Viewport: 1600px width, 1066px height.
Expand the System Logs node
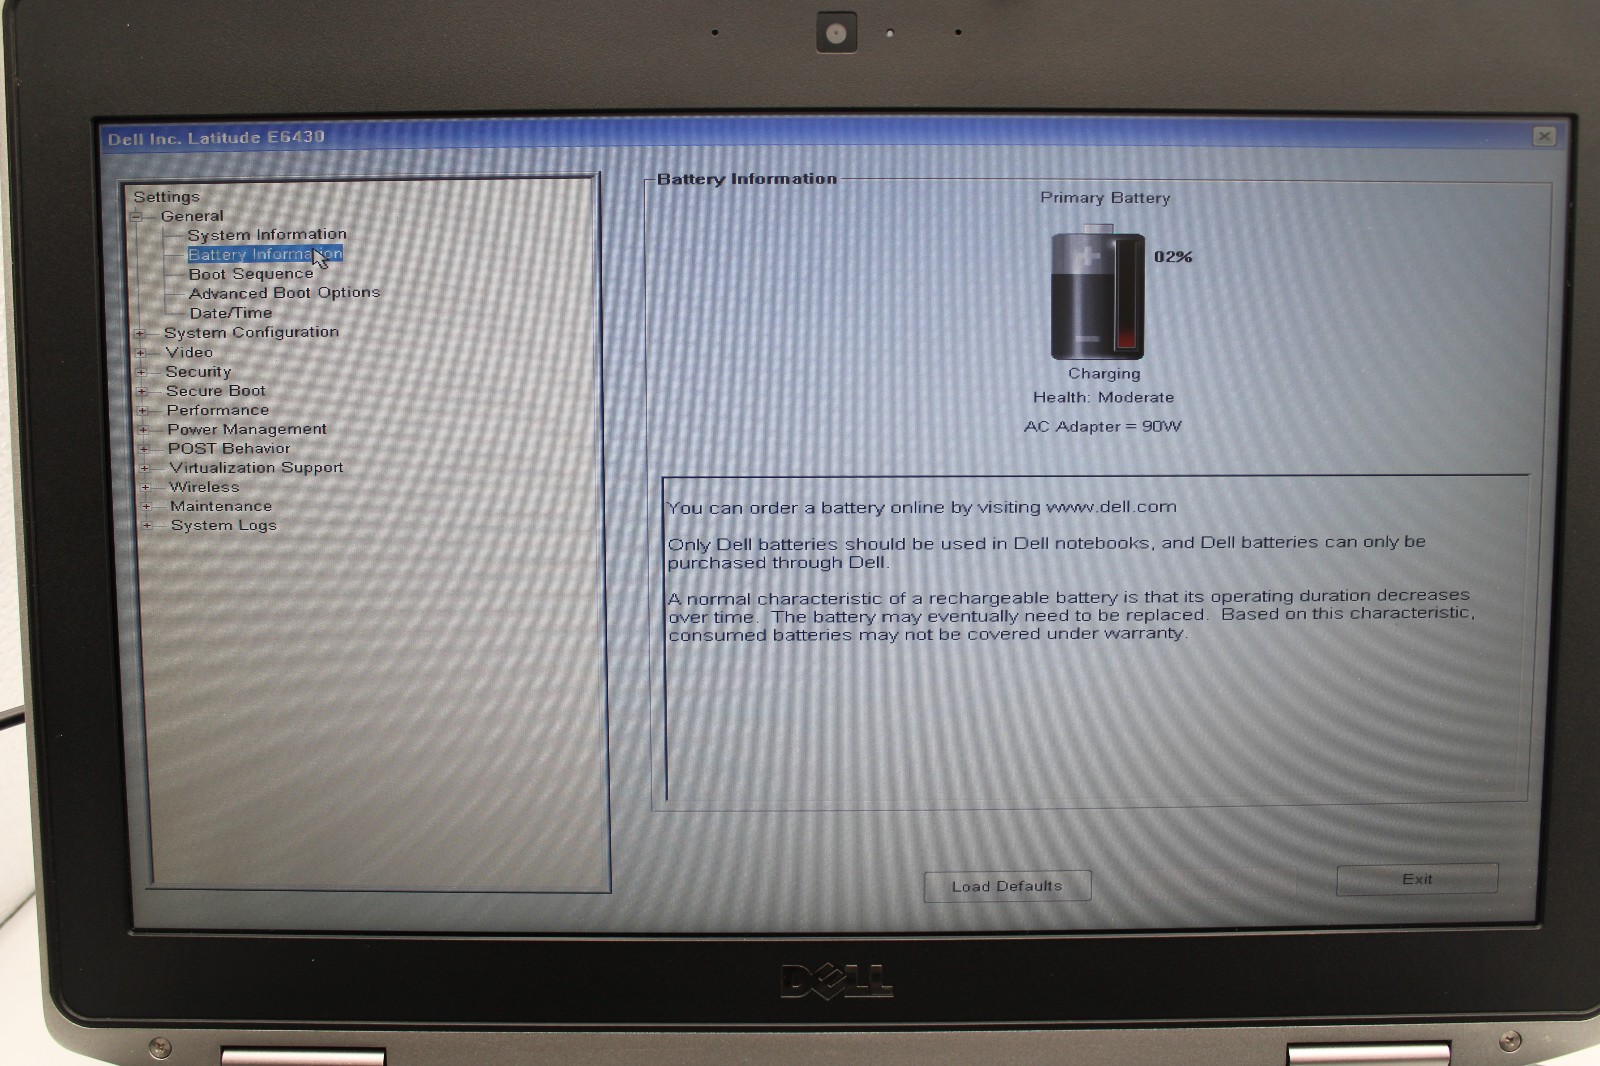[147, 525]
